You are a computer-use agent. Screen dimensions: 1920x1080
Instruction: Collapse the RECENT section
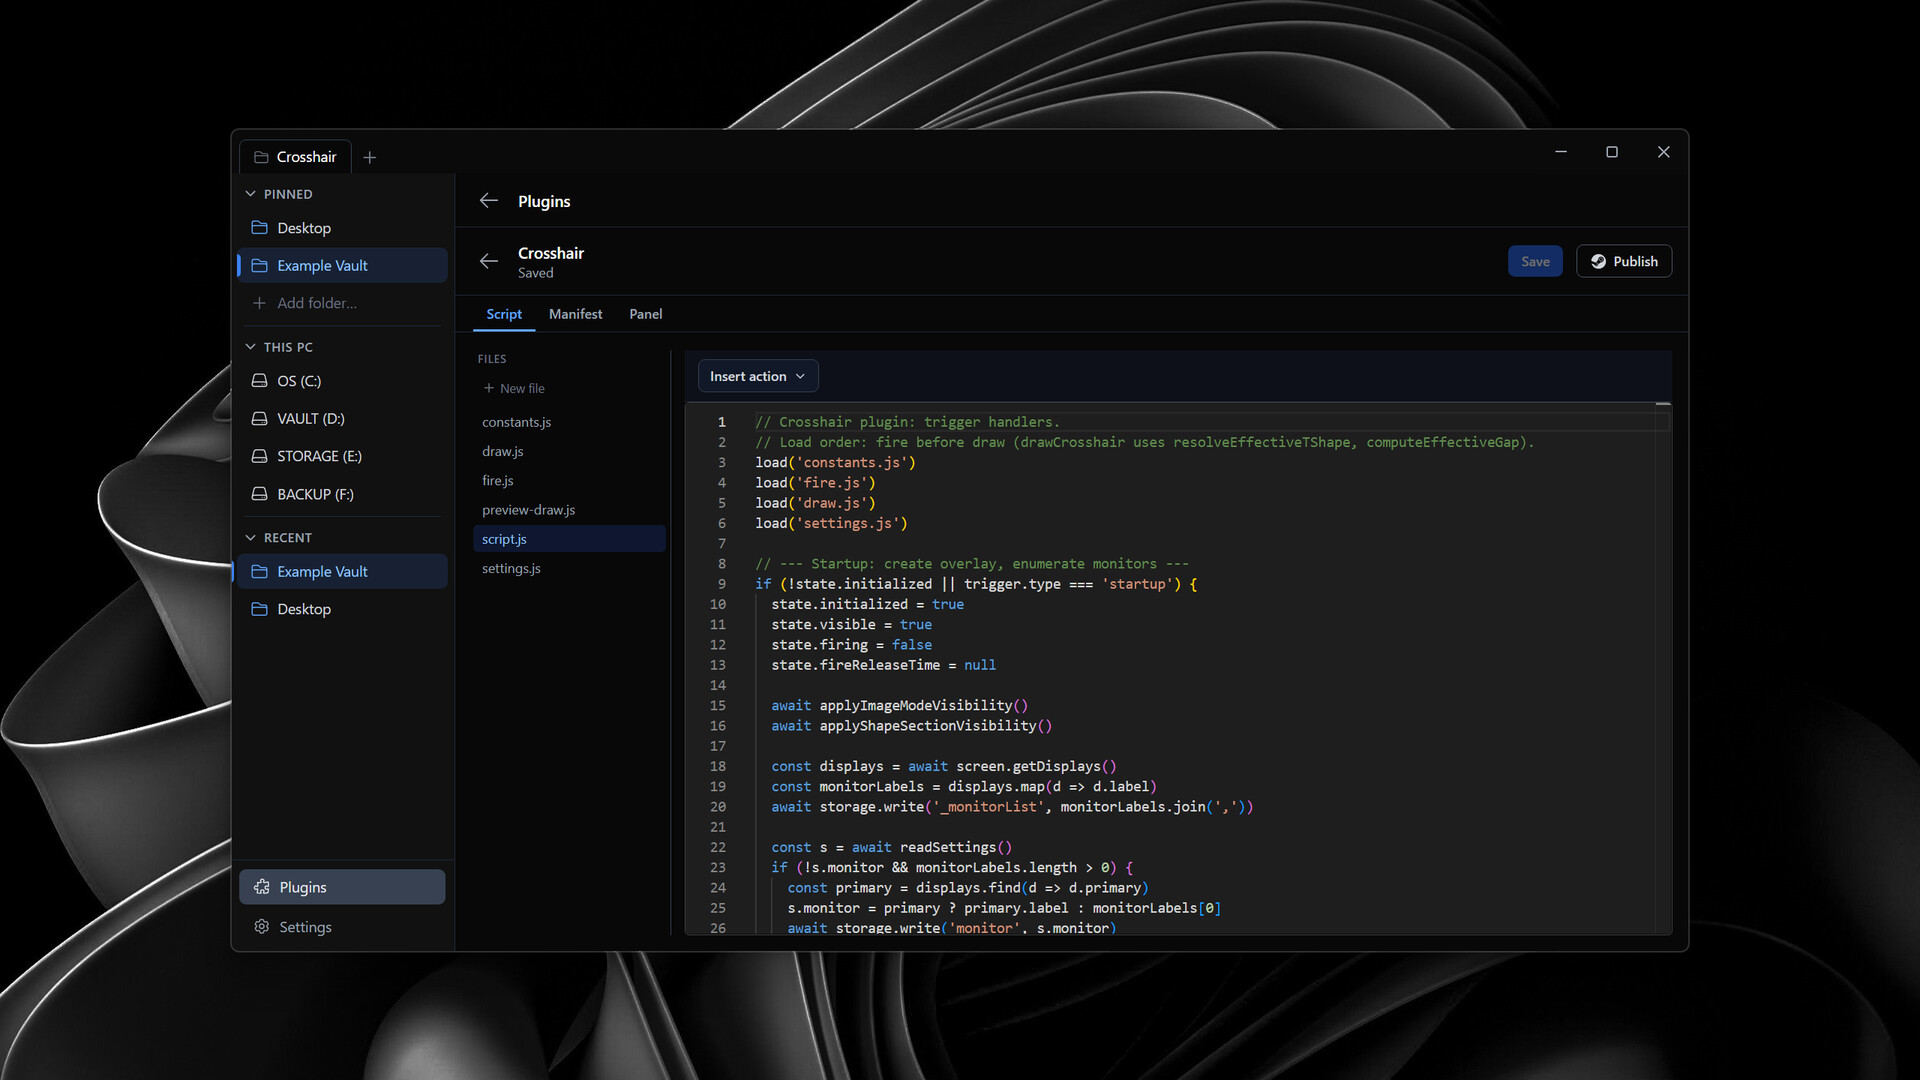(x=251, y=538)
